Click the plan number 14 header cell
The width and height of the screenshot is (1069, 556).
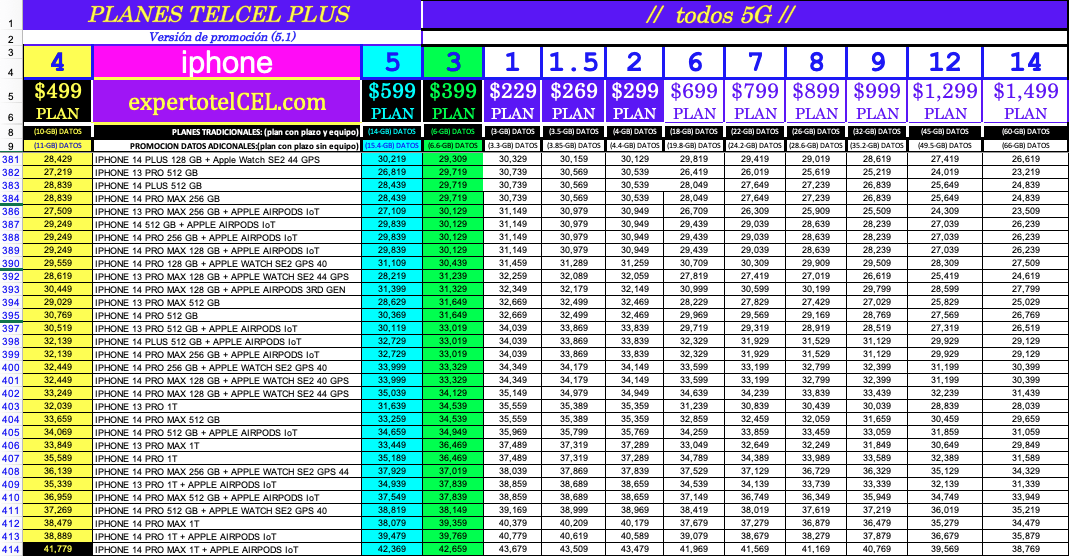(x=1025, y=63)
